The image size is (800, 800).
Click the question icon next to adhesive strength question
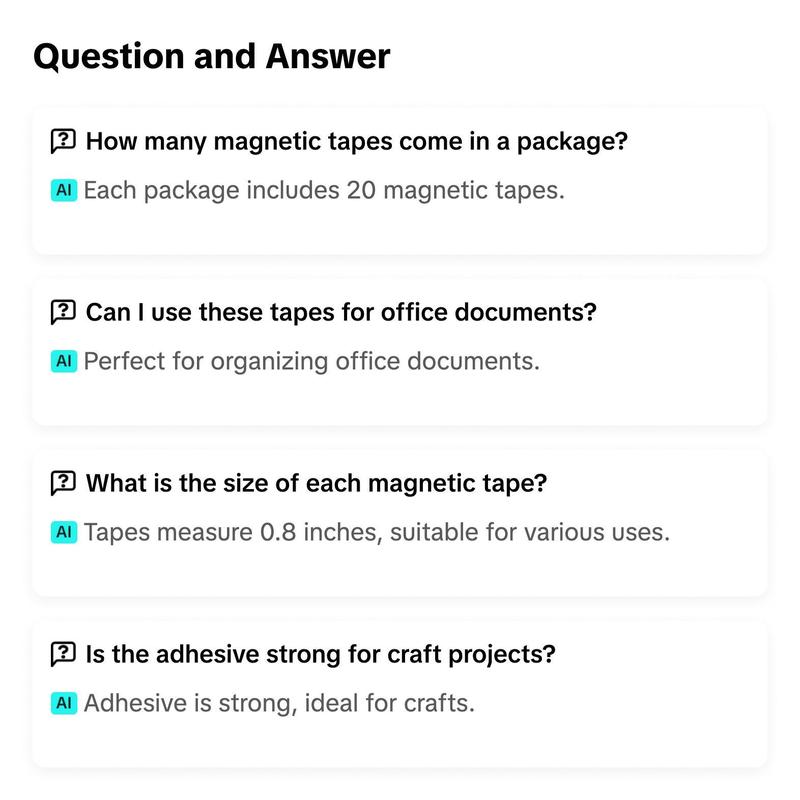tap(63, 655)
